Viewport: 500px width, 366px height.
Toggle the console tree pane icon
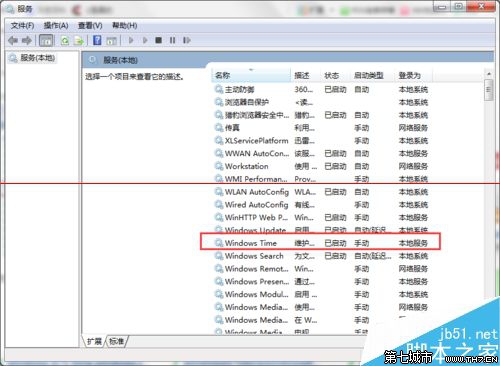pyautogui.click(x=46, y=40)
